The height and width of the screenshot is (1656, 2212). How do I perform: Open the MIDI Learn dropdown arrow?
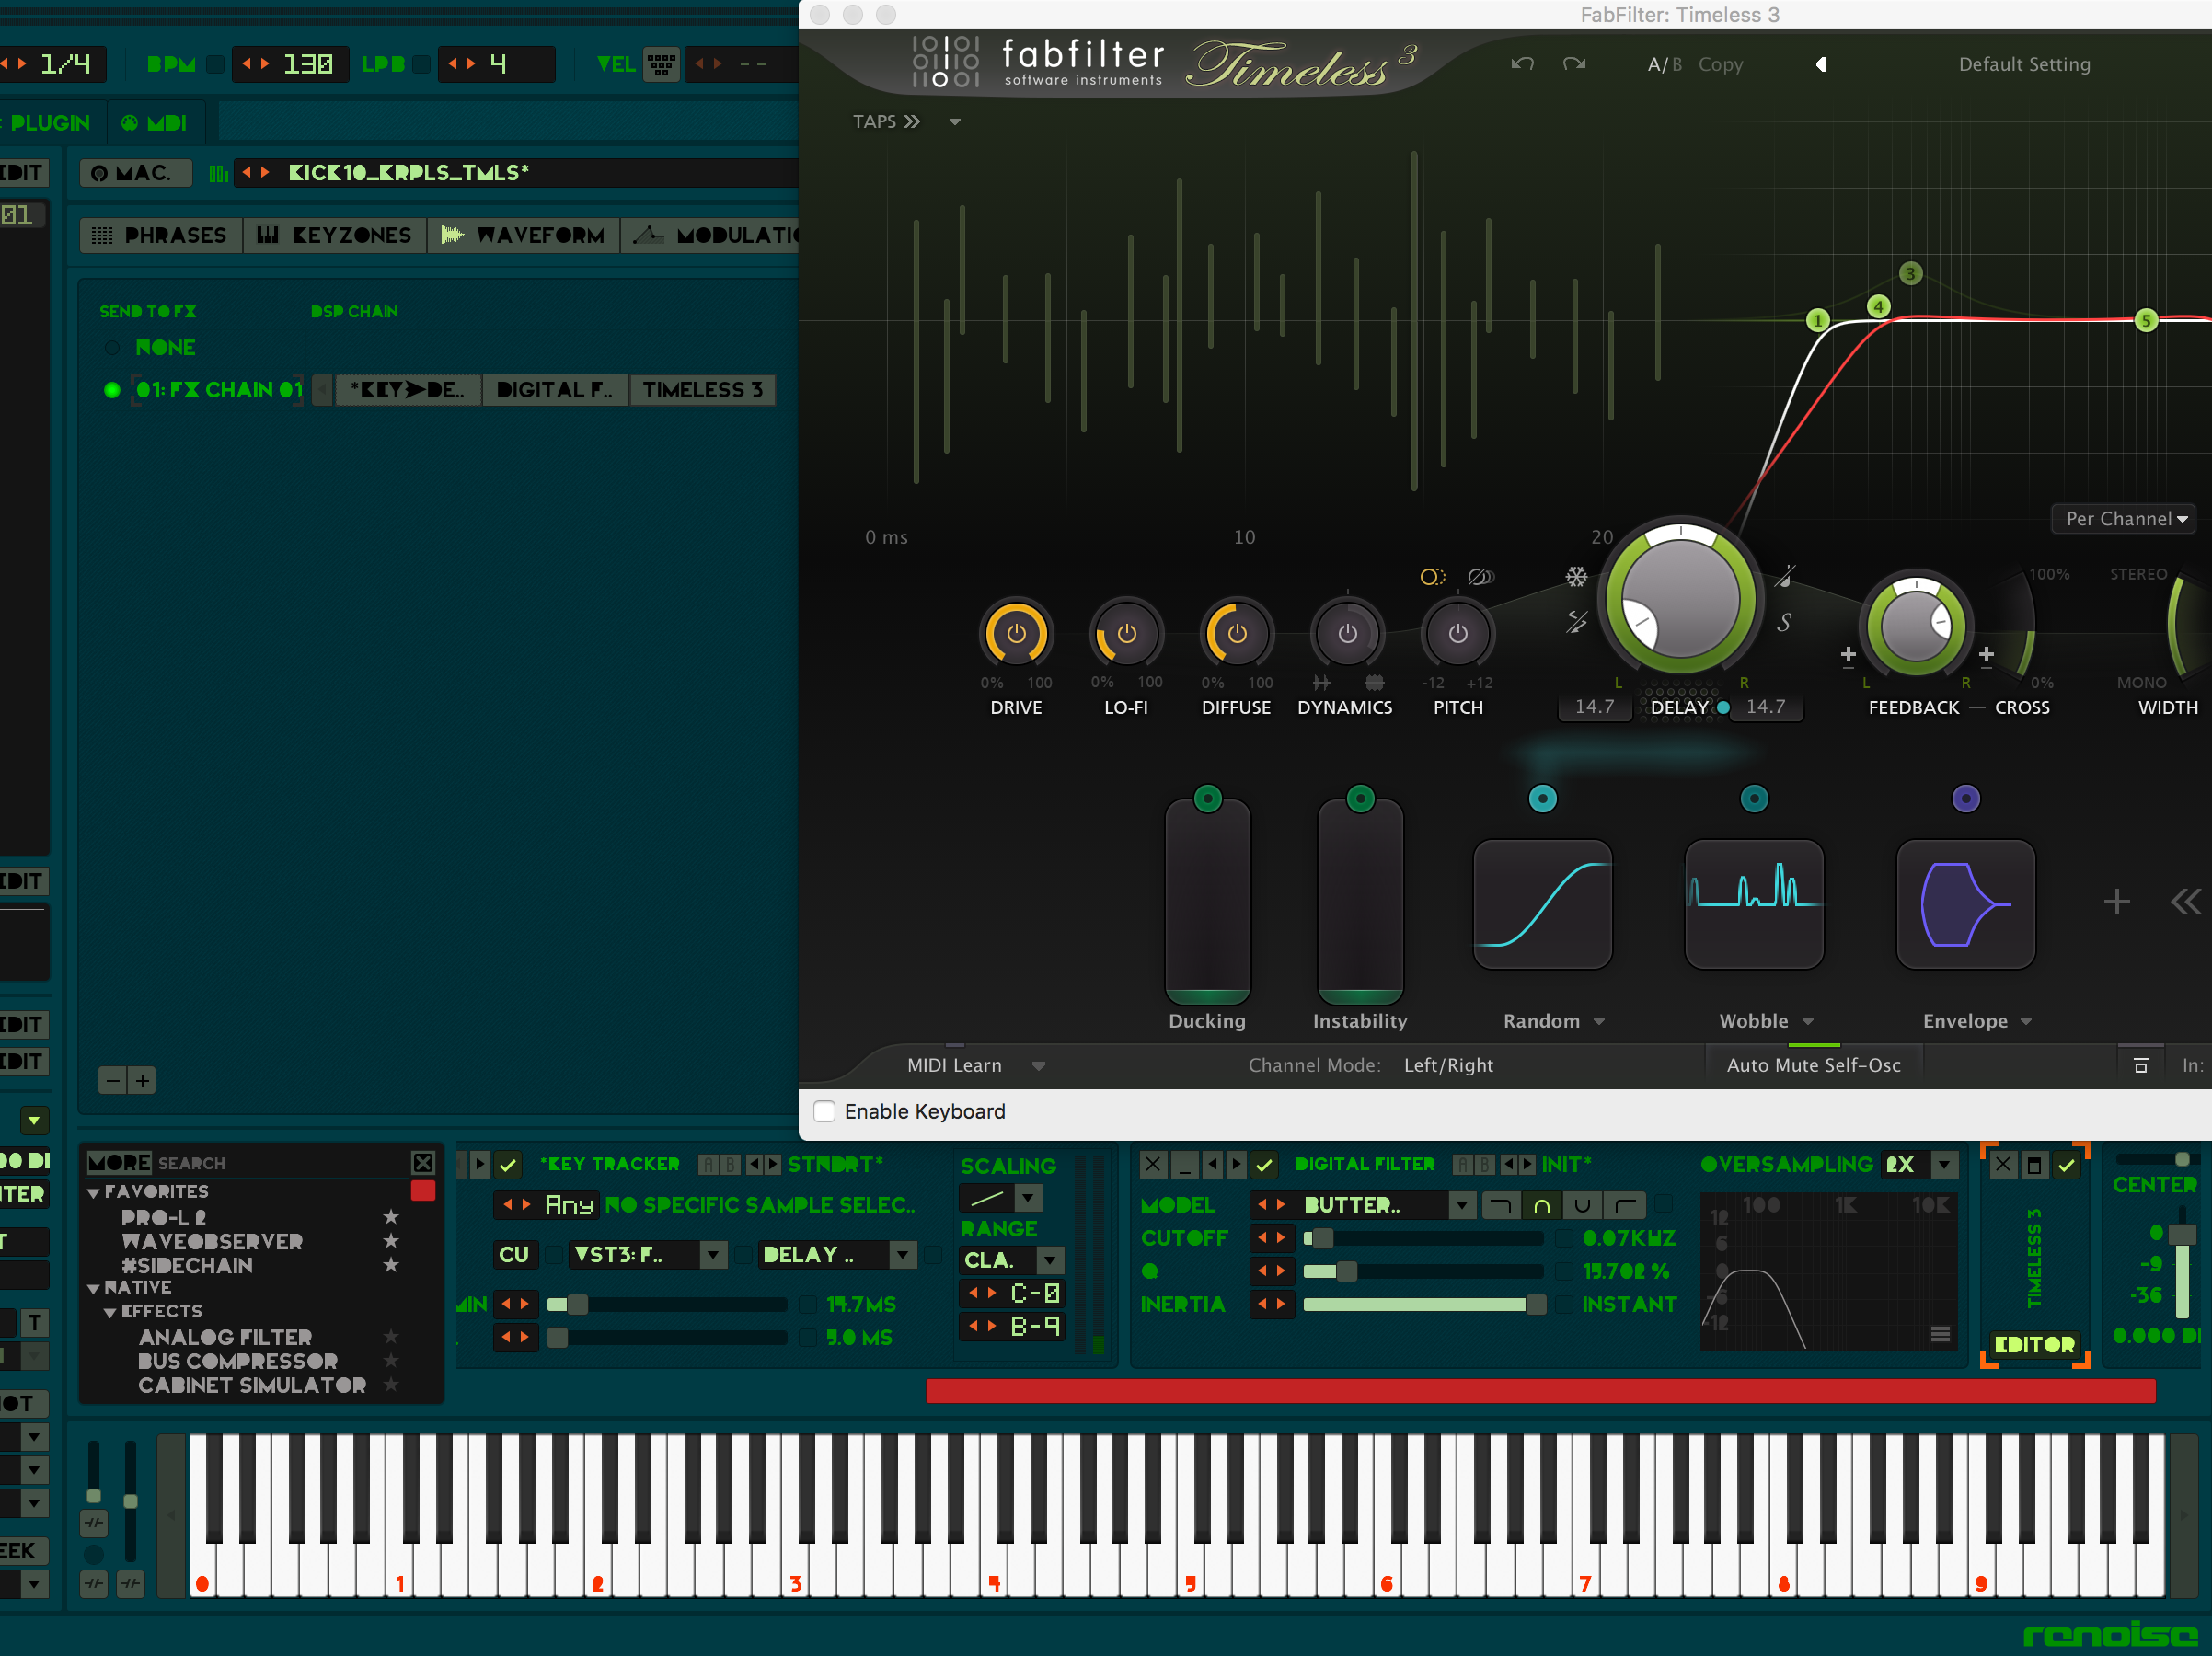click(x=1038, y=1066)
